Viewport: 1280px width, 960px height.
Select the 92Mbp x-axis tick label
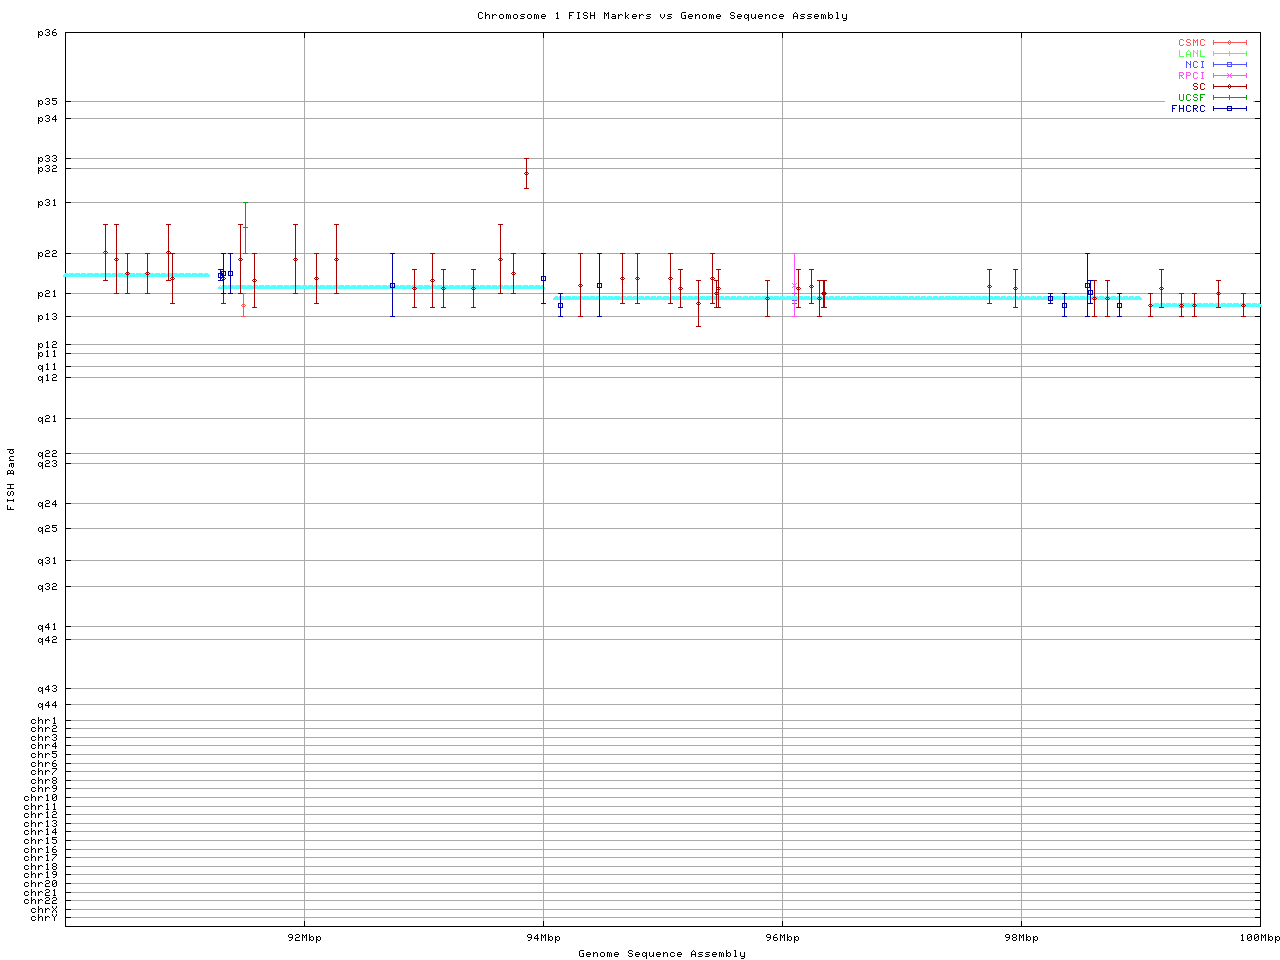(304, 938)
